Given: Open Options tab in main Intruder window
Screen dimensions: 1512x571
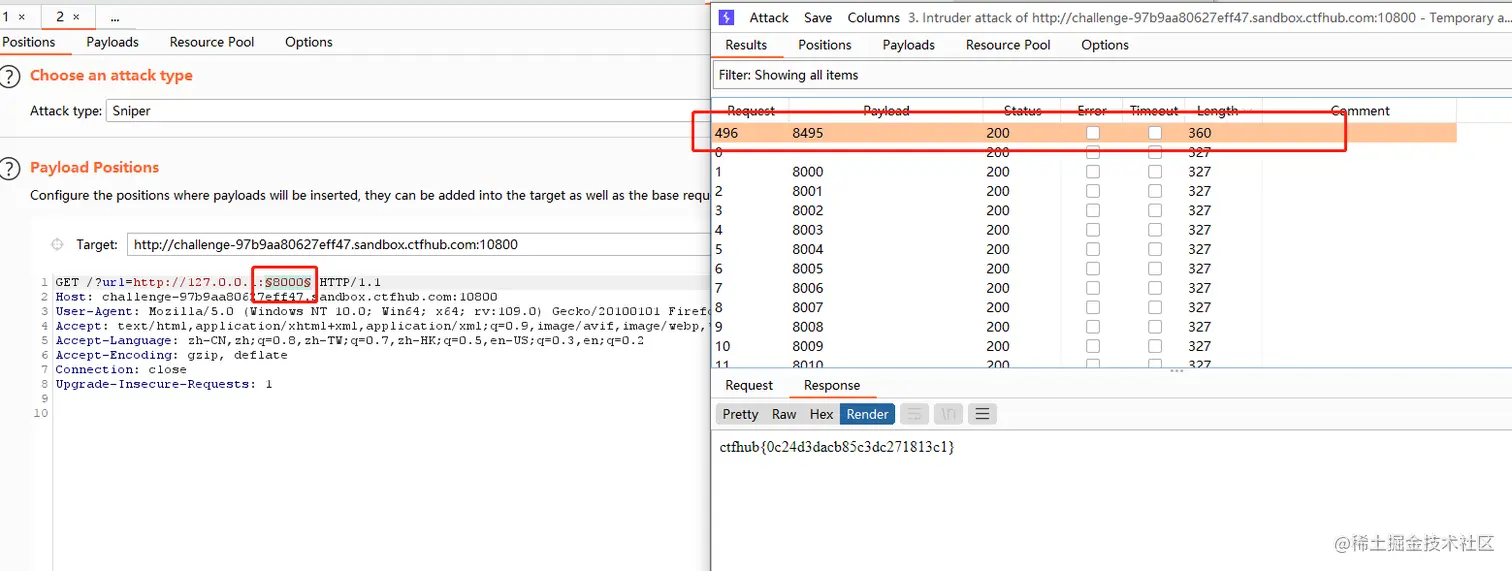Looking at the screenshot, I should [309, 42].
